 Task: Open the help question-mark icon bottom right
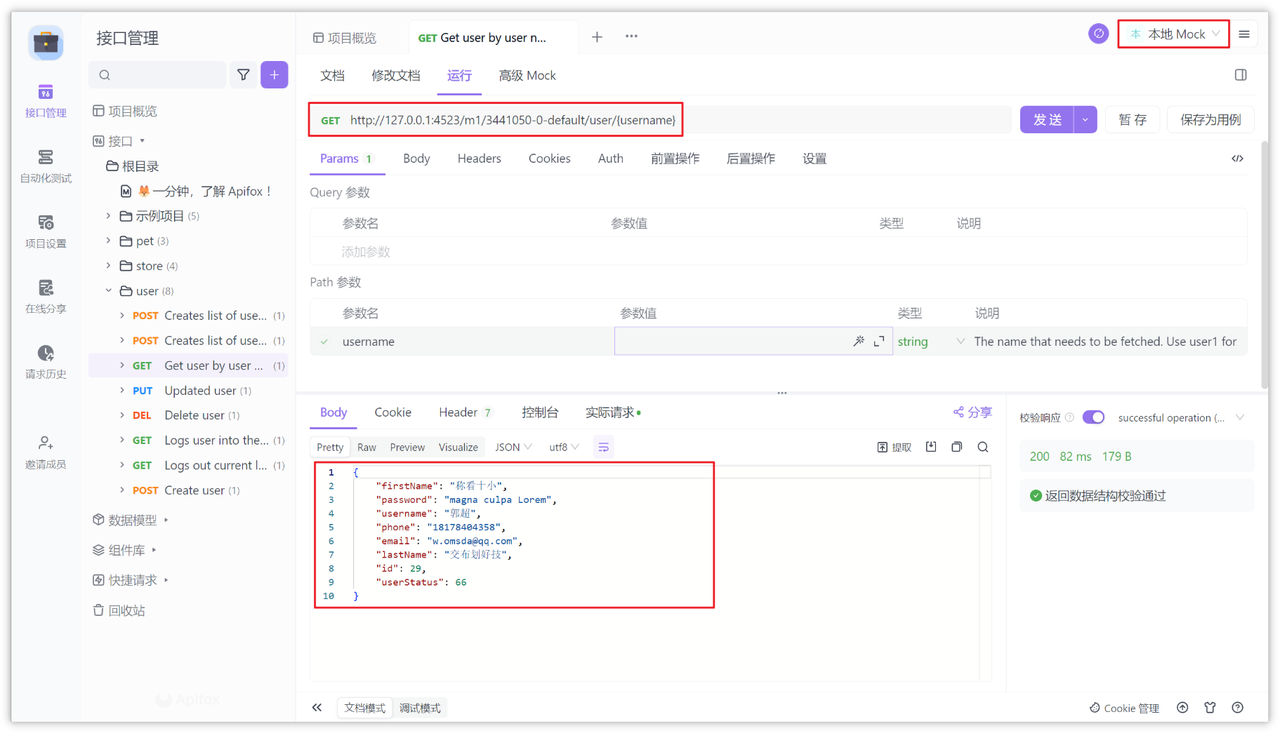pyautogui.click(x=1237, y=708)
